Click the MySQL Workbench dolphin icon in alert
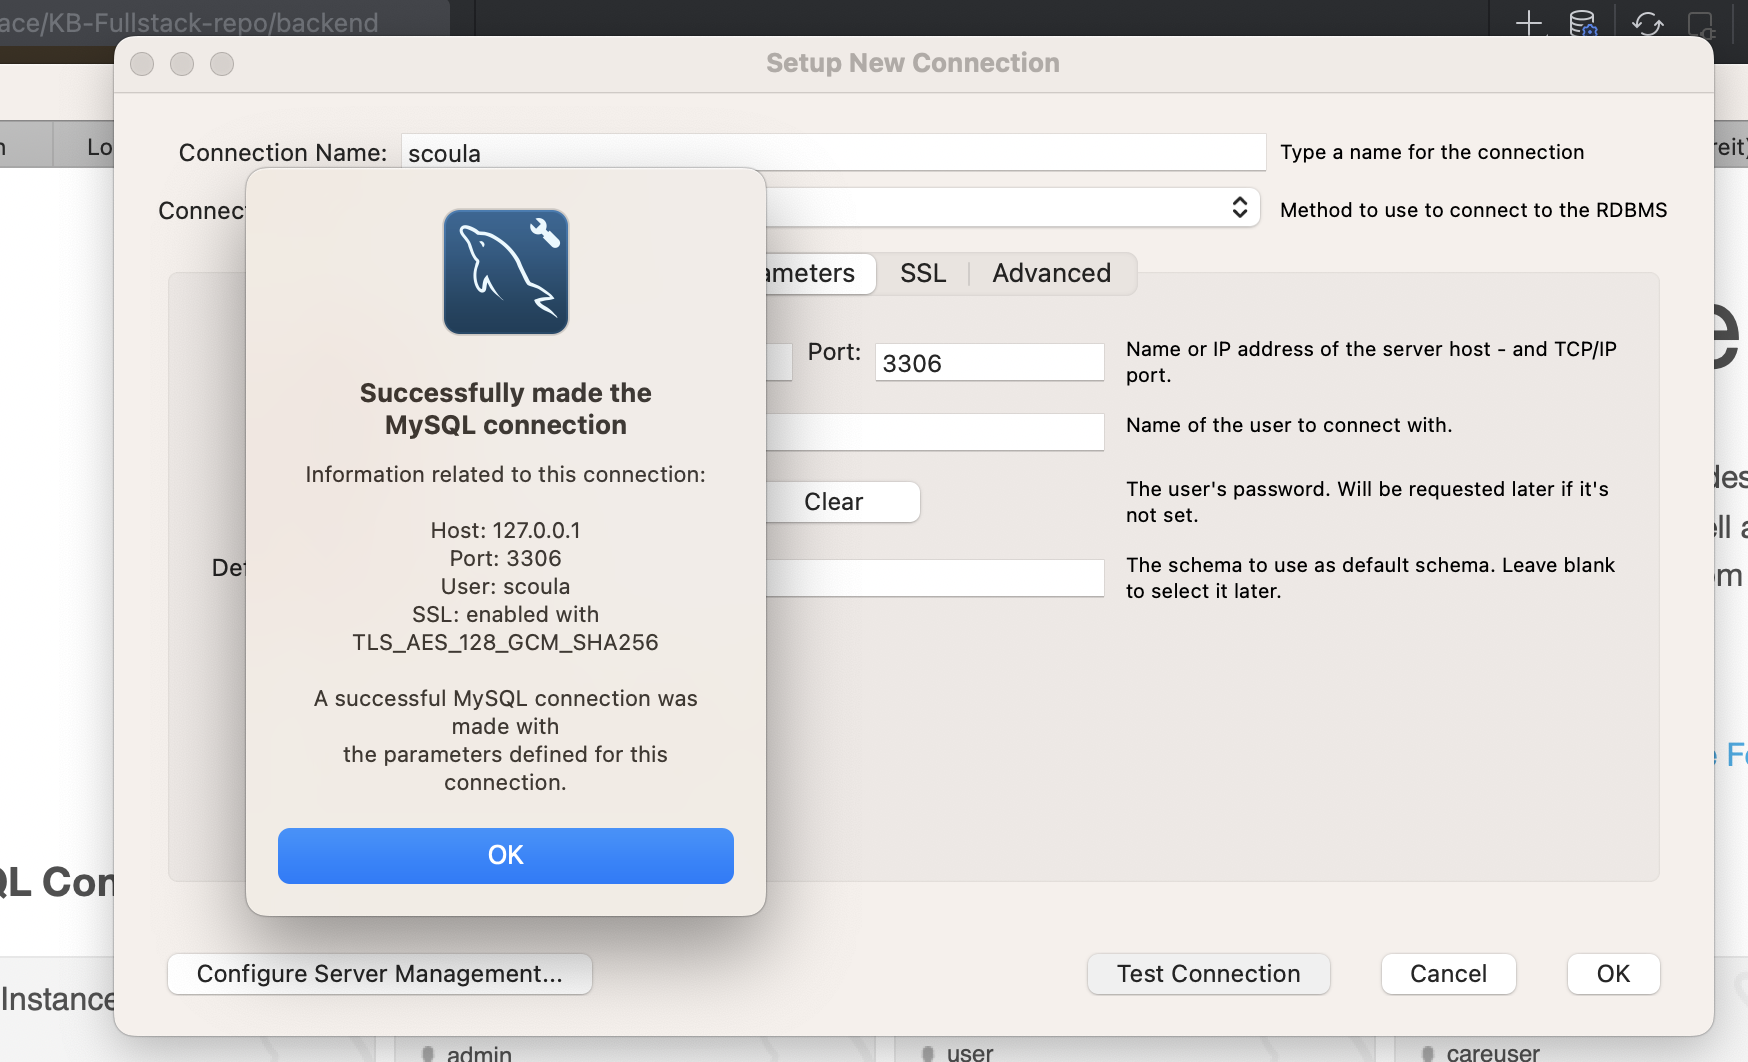Viewport: 1748px width, 1062px height. tap(506, 272)
